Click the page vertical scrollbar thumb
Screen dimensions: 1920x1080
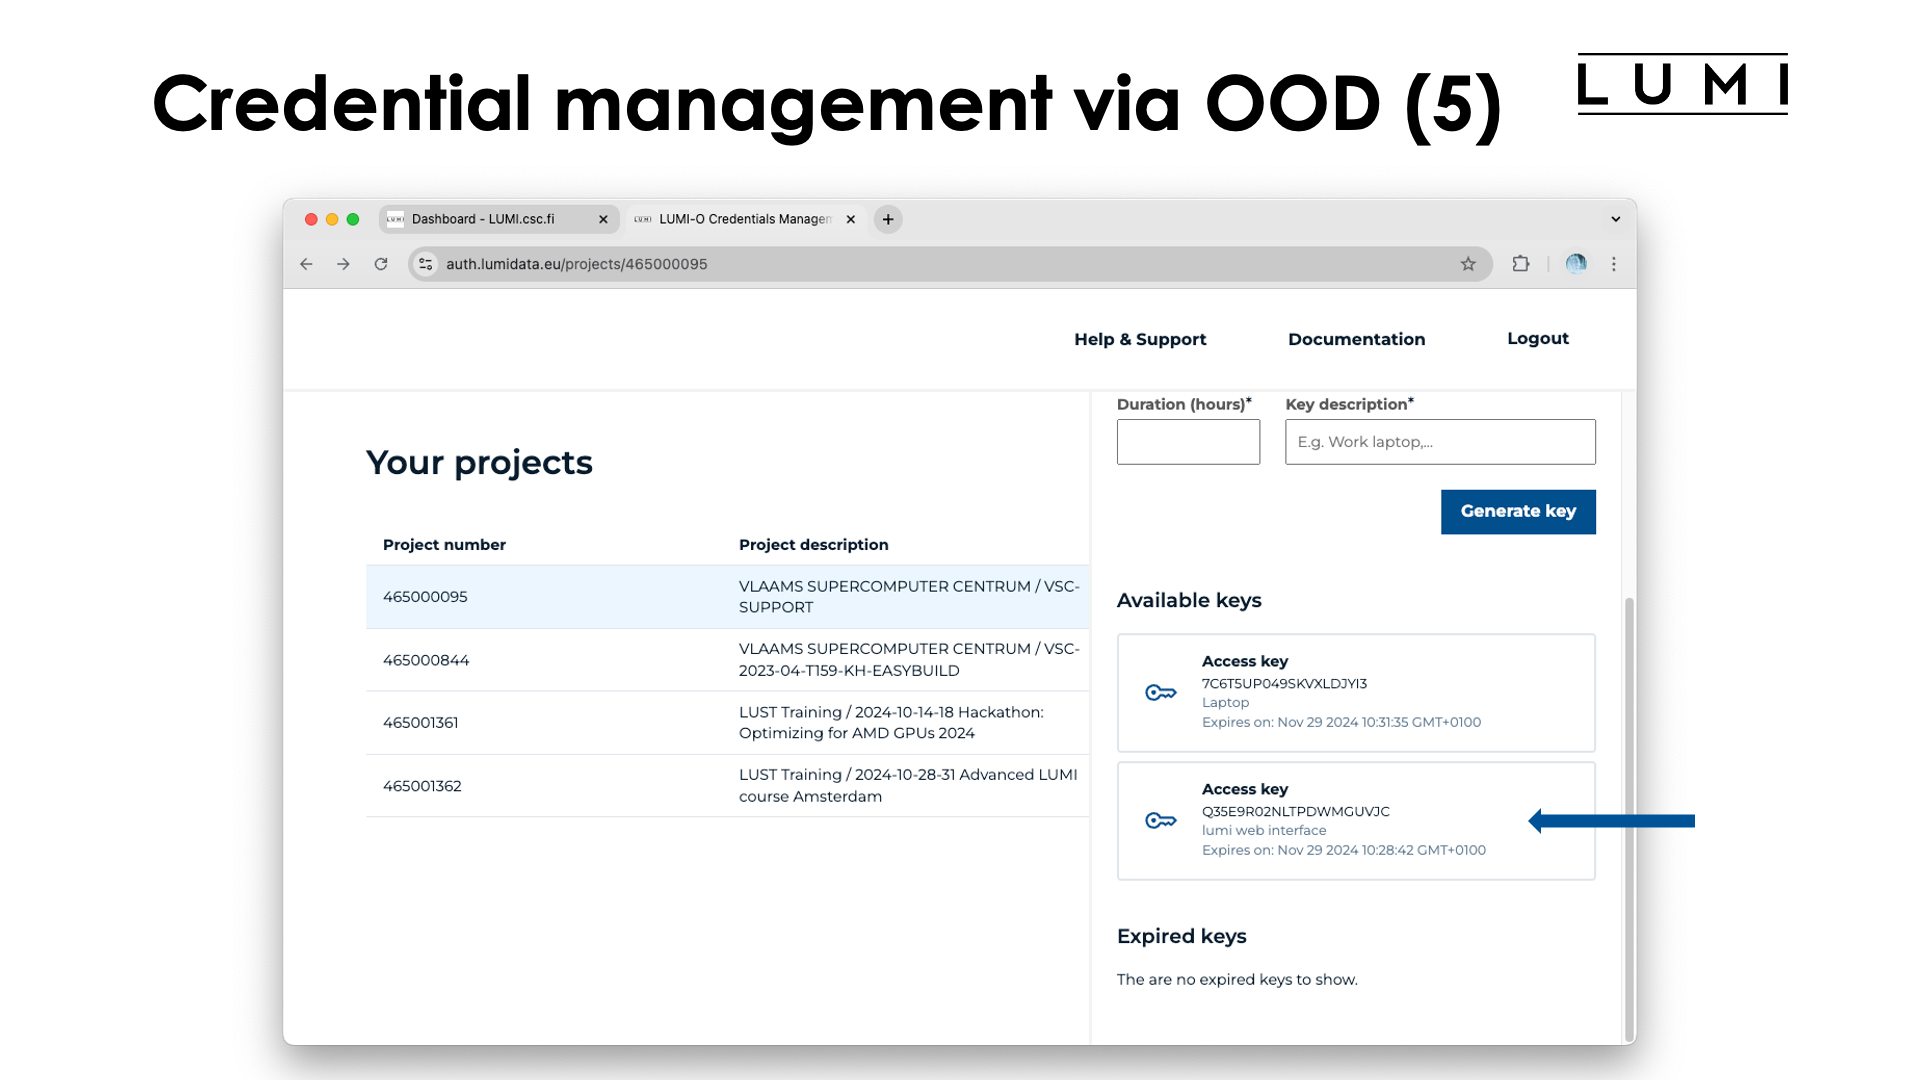click(x=1629, y=820)
